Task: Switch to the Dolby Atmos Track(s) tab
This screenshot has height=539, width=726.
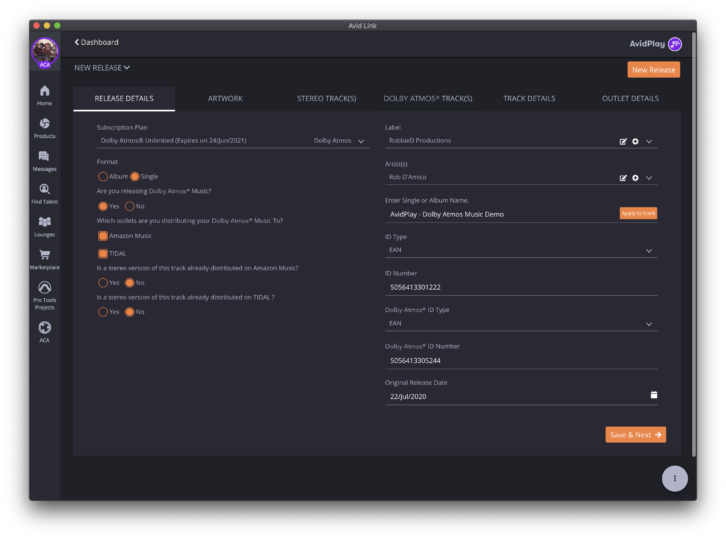Action: point(428,98)
